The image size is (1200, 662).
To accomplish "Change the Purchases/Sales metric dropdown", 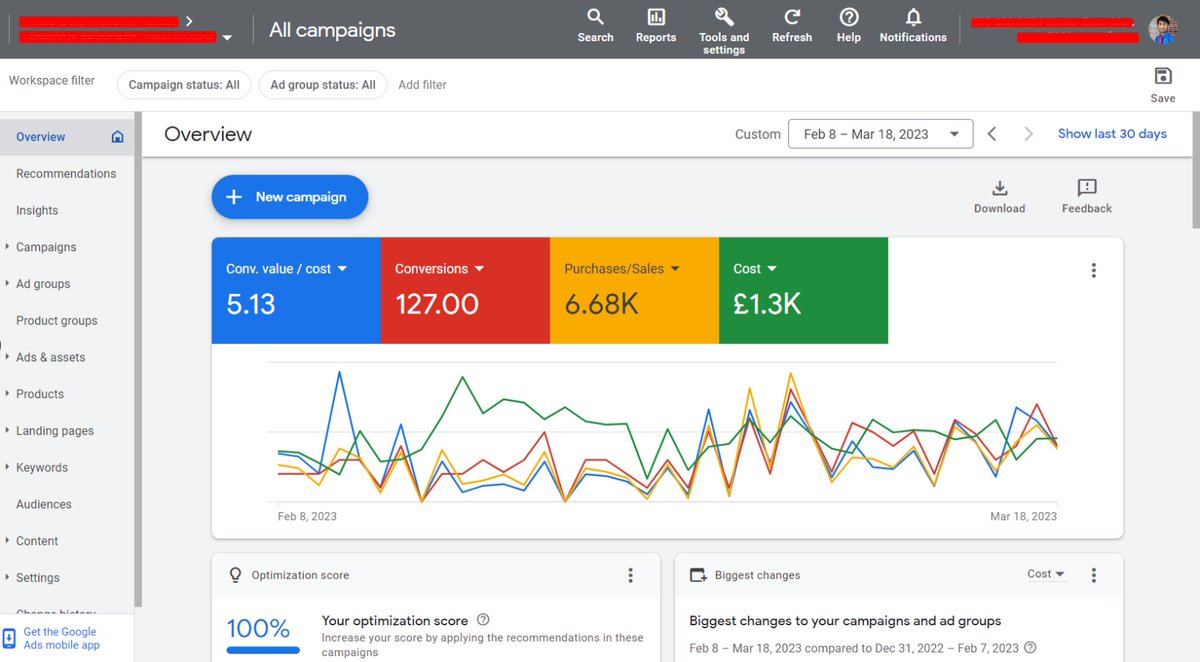I will point(621,269).
